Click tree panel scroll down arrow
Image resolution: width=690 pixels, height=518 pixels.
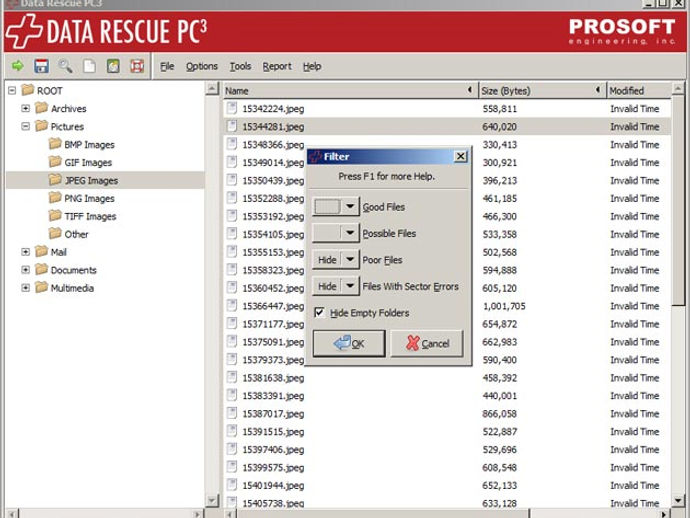pos(212,500)
